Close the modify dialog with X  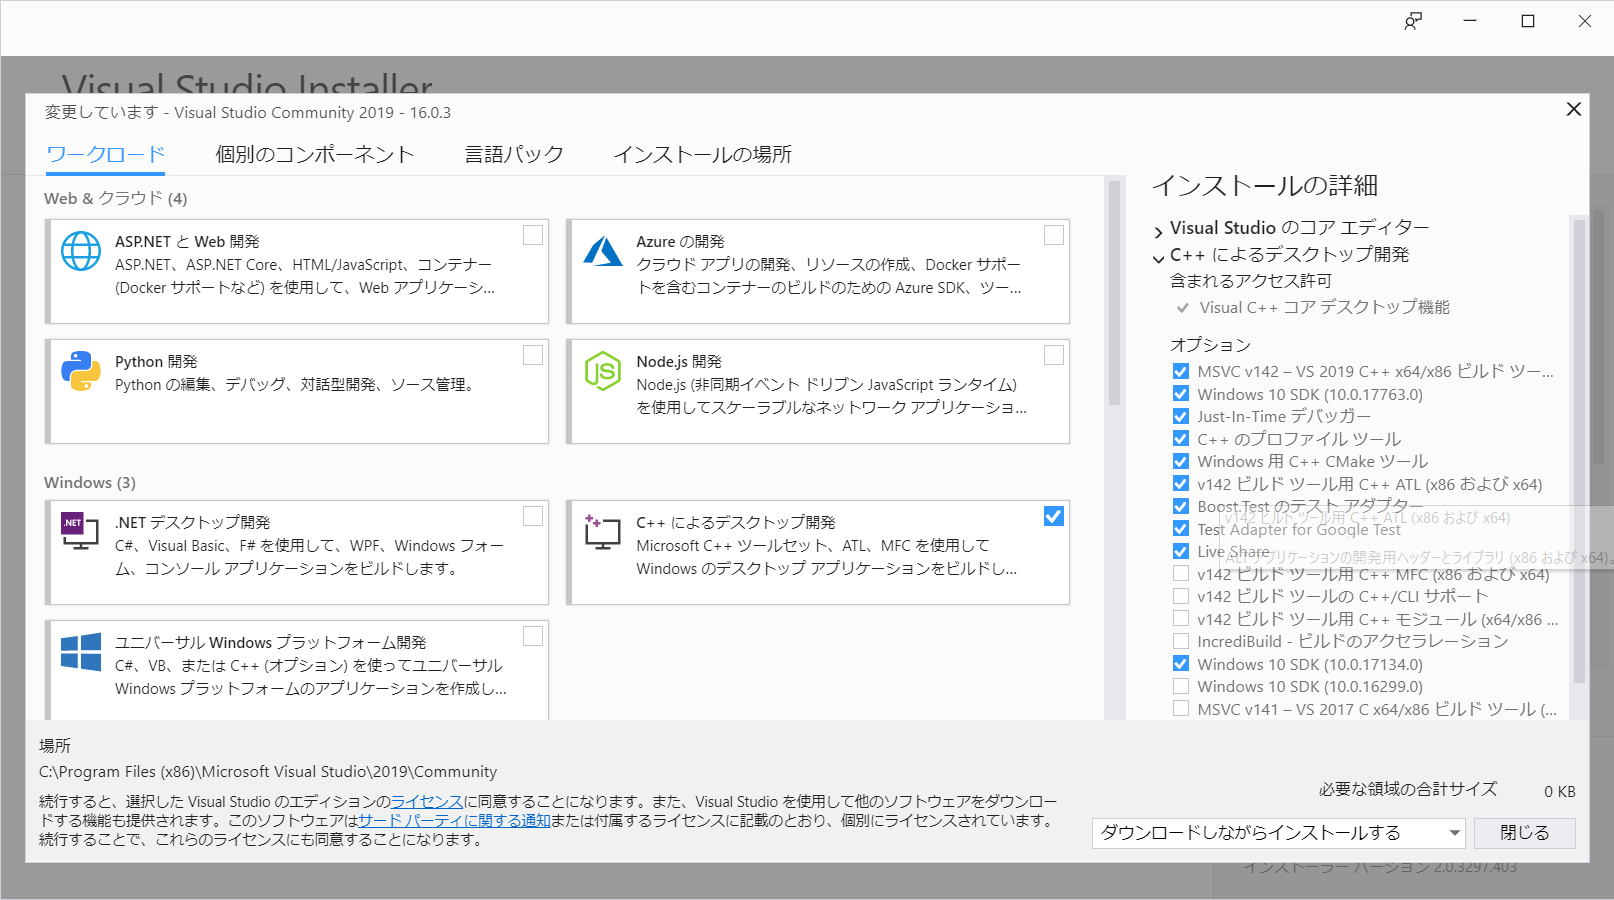pos(1574,109)
